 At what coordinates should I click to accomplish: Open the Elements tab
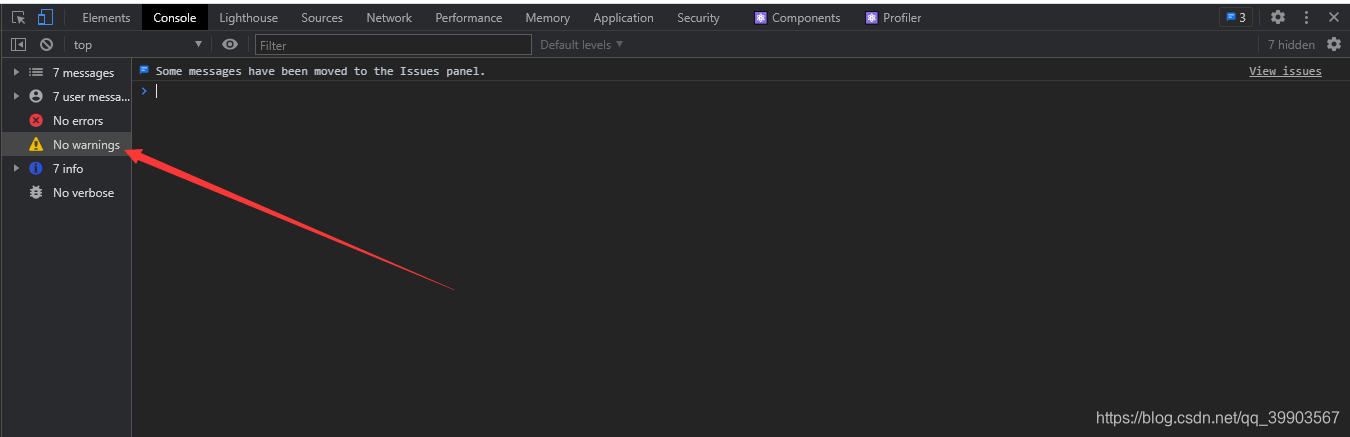(x=106, y=18)
